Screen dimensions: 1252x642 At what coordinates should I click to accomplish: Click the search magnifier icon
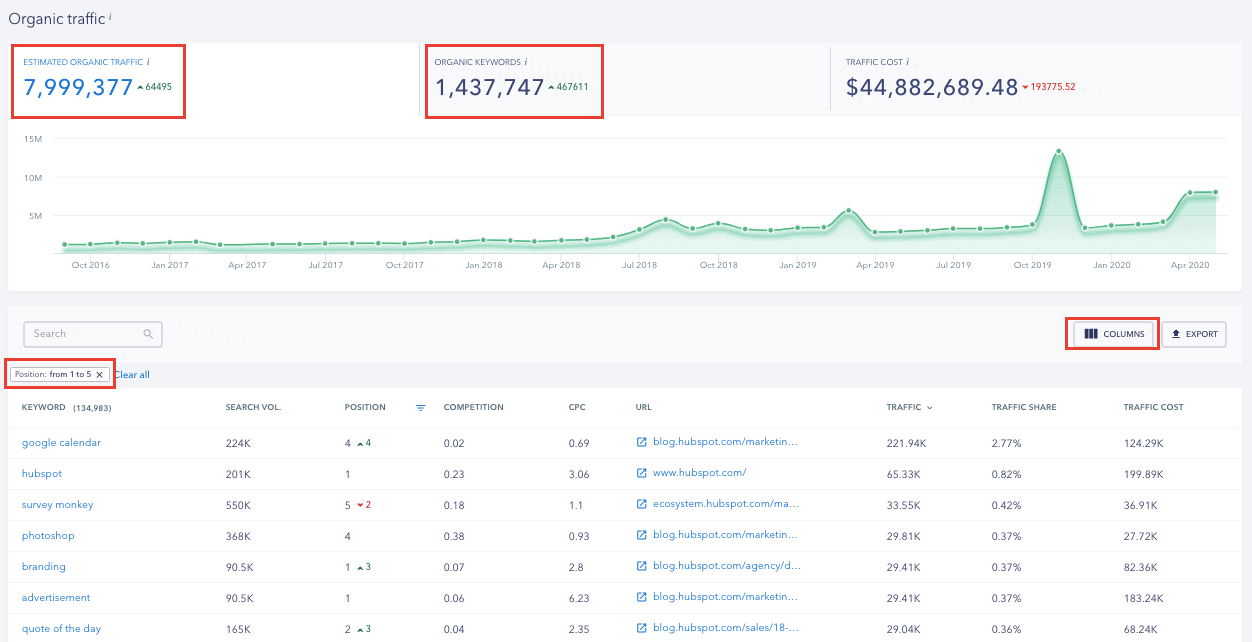[148, 334]
